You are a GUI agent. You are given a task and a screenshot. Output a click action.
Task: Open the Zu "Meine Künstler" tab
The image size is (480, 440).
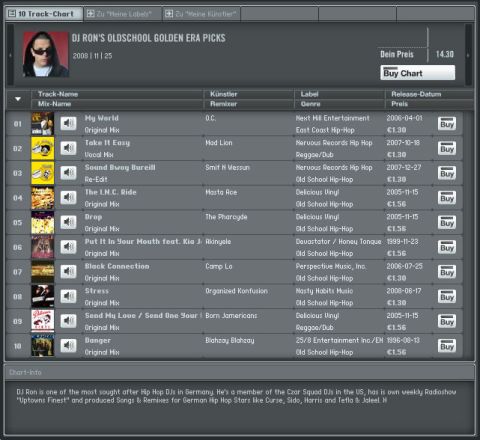(x=202, y=14)
